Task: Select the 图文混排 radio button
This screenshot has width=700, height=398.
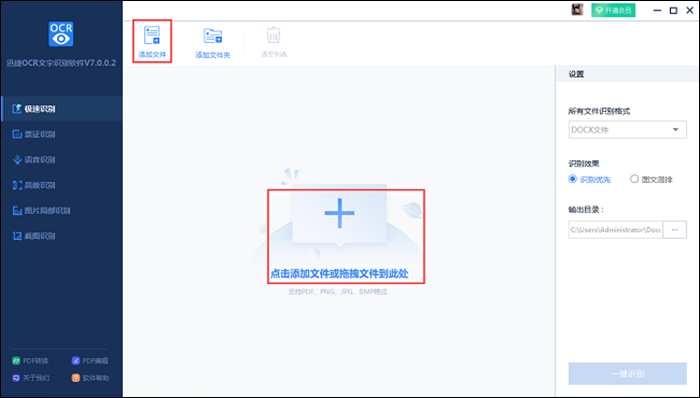Action: pyautogui.click(x=634, y=179)
